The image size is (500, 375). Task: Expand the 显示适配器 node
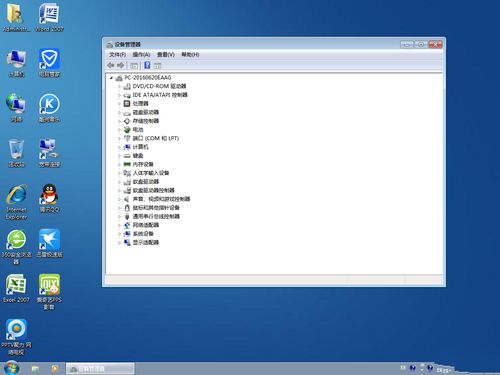coord(119,242)
